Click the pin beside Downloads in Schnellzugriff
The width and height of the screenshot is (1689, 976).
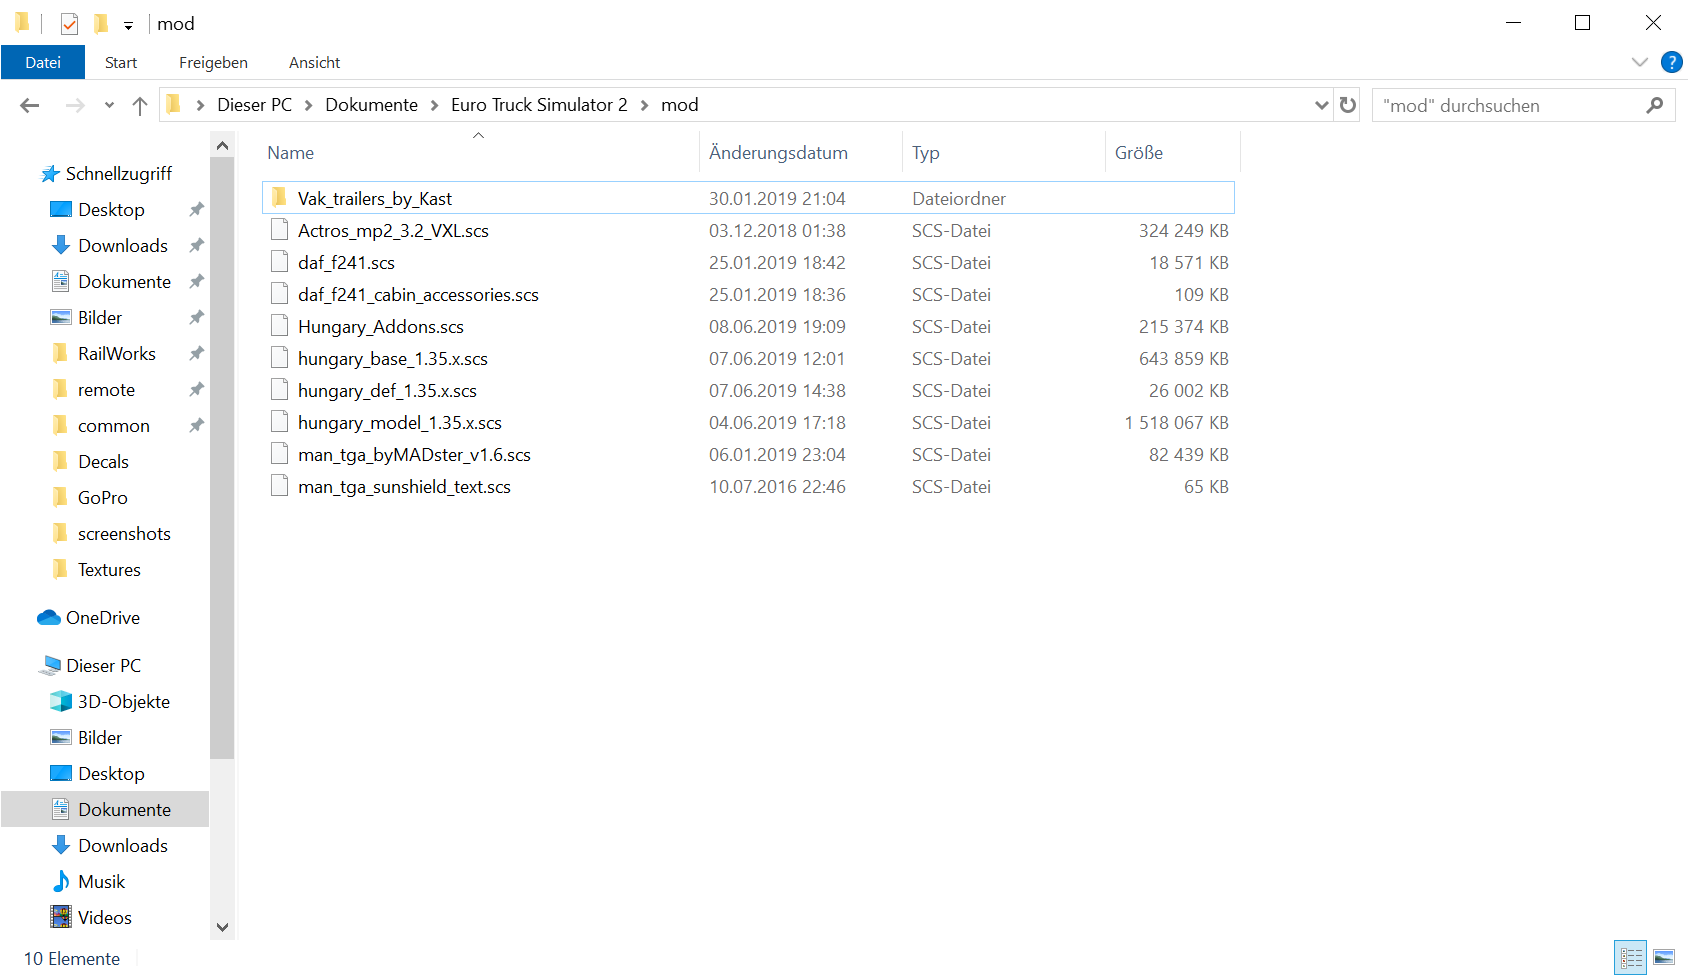[x=196, y=245]
